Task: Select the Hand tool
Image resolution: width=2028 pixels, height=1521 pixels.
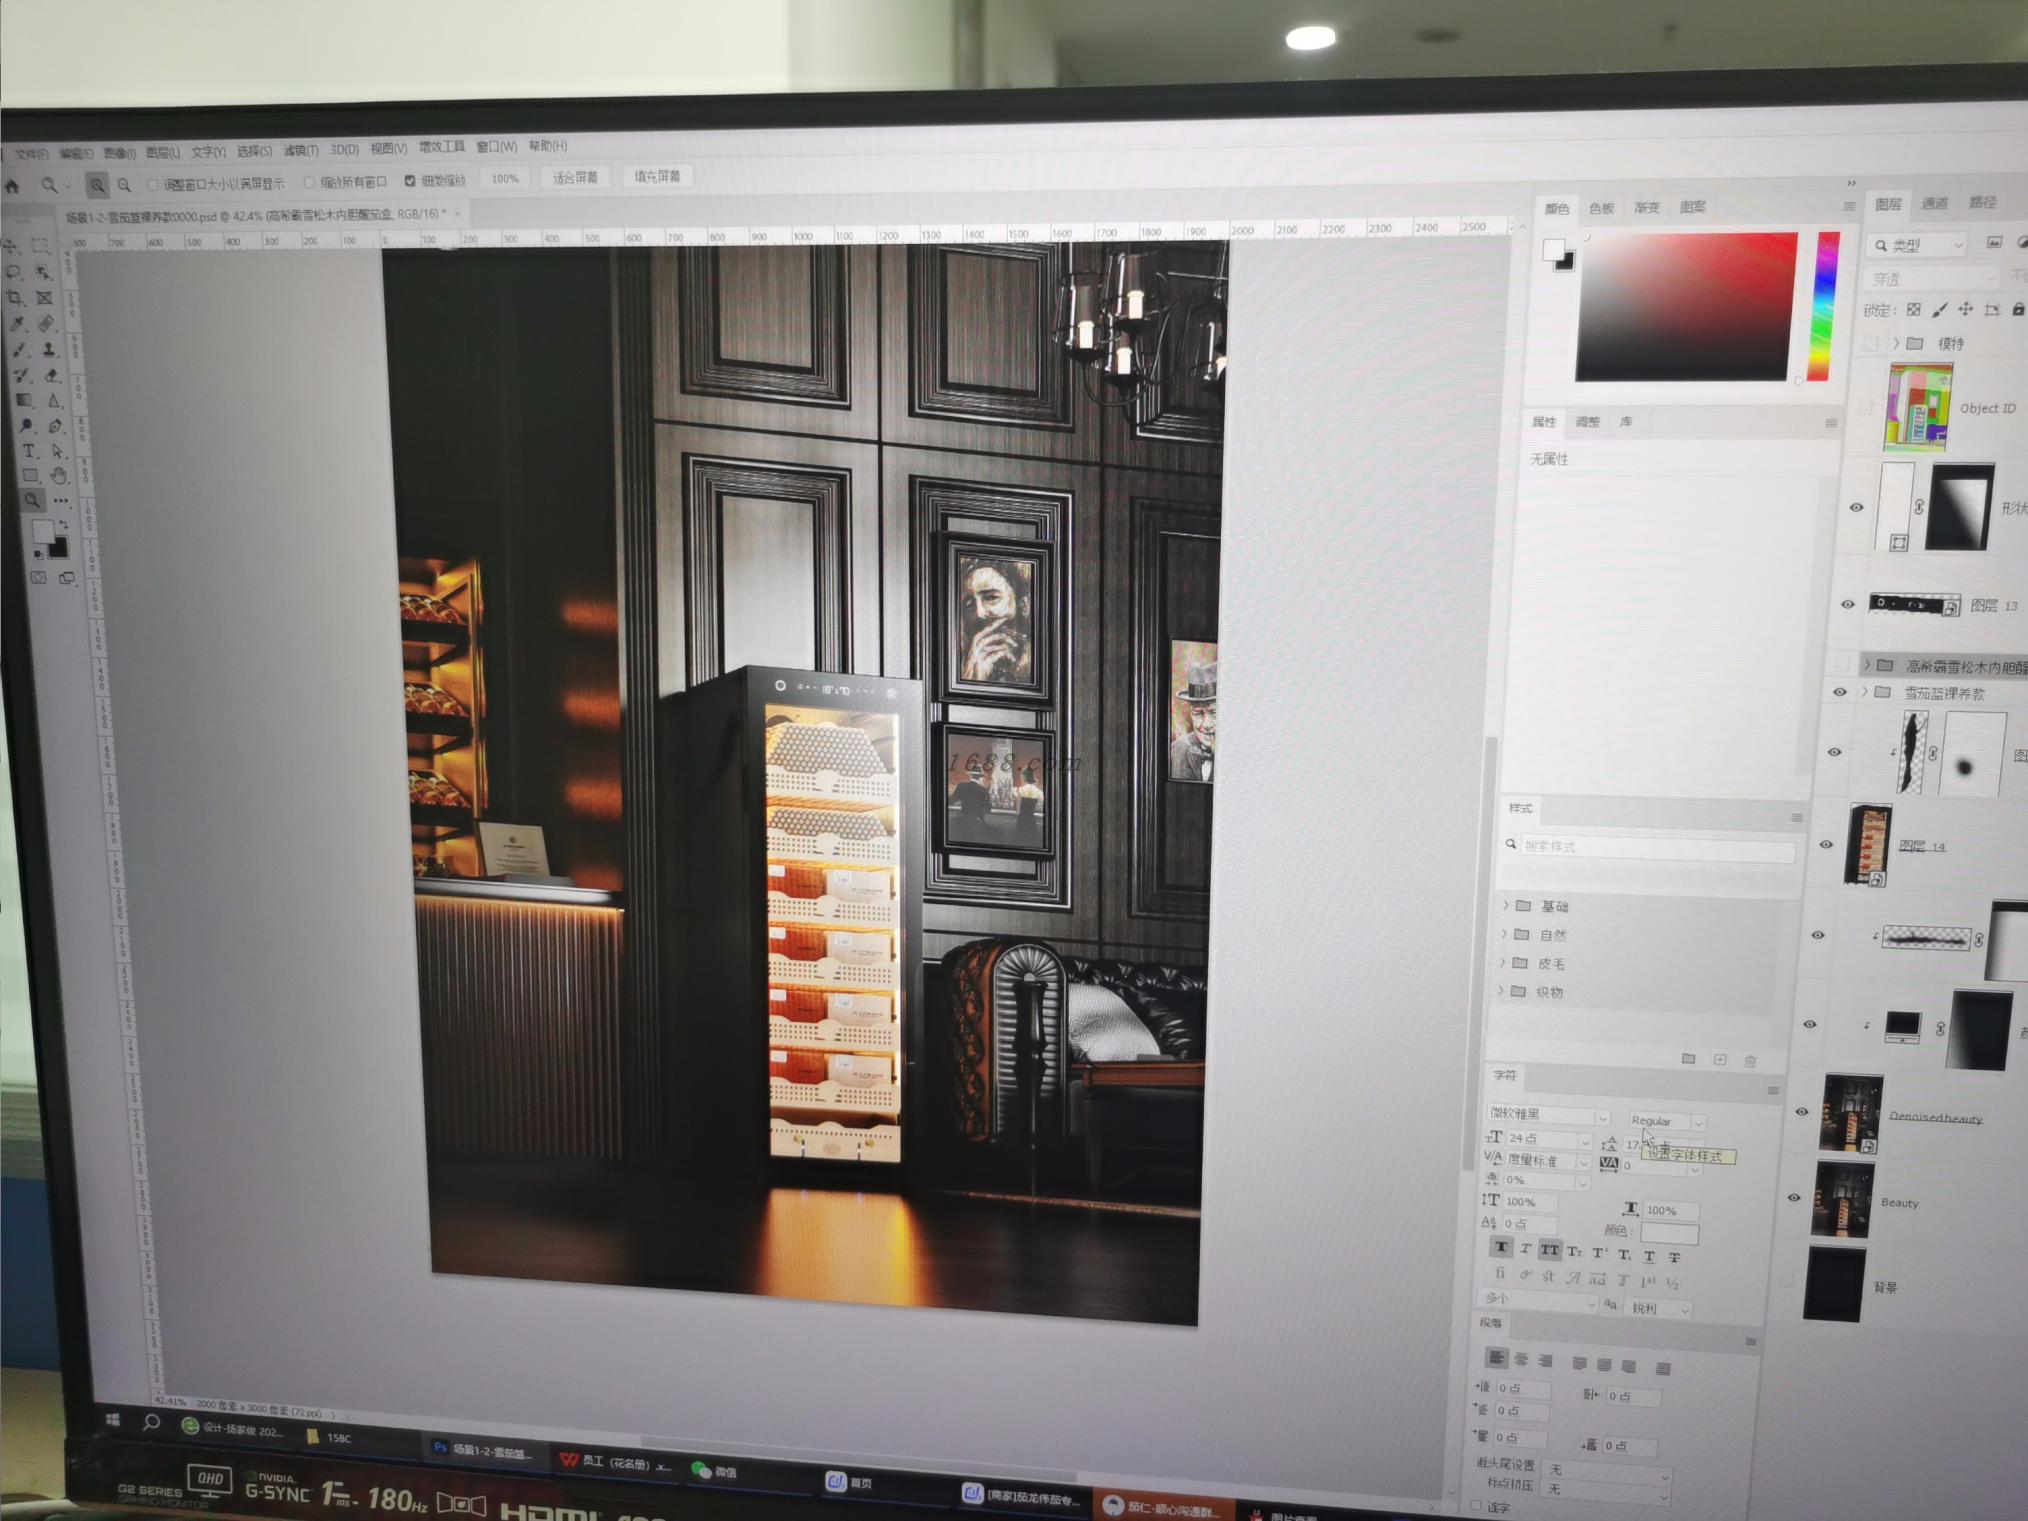Action: click(60, 475)
